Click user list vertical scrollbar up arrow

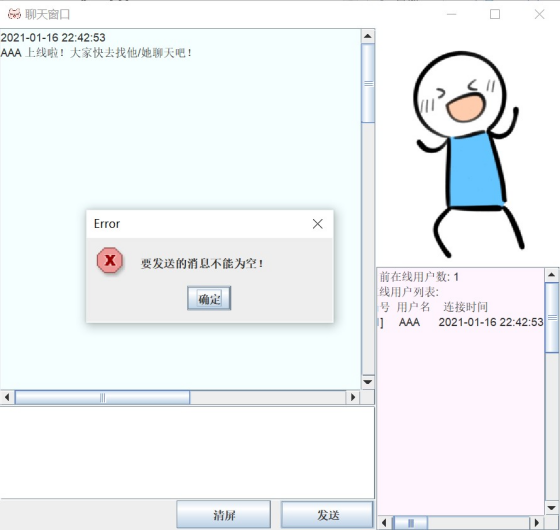tap(551, 275)
